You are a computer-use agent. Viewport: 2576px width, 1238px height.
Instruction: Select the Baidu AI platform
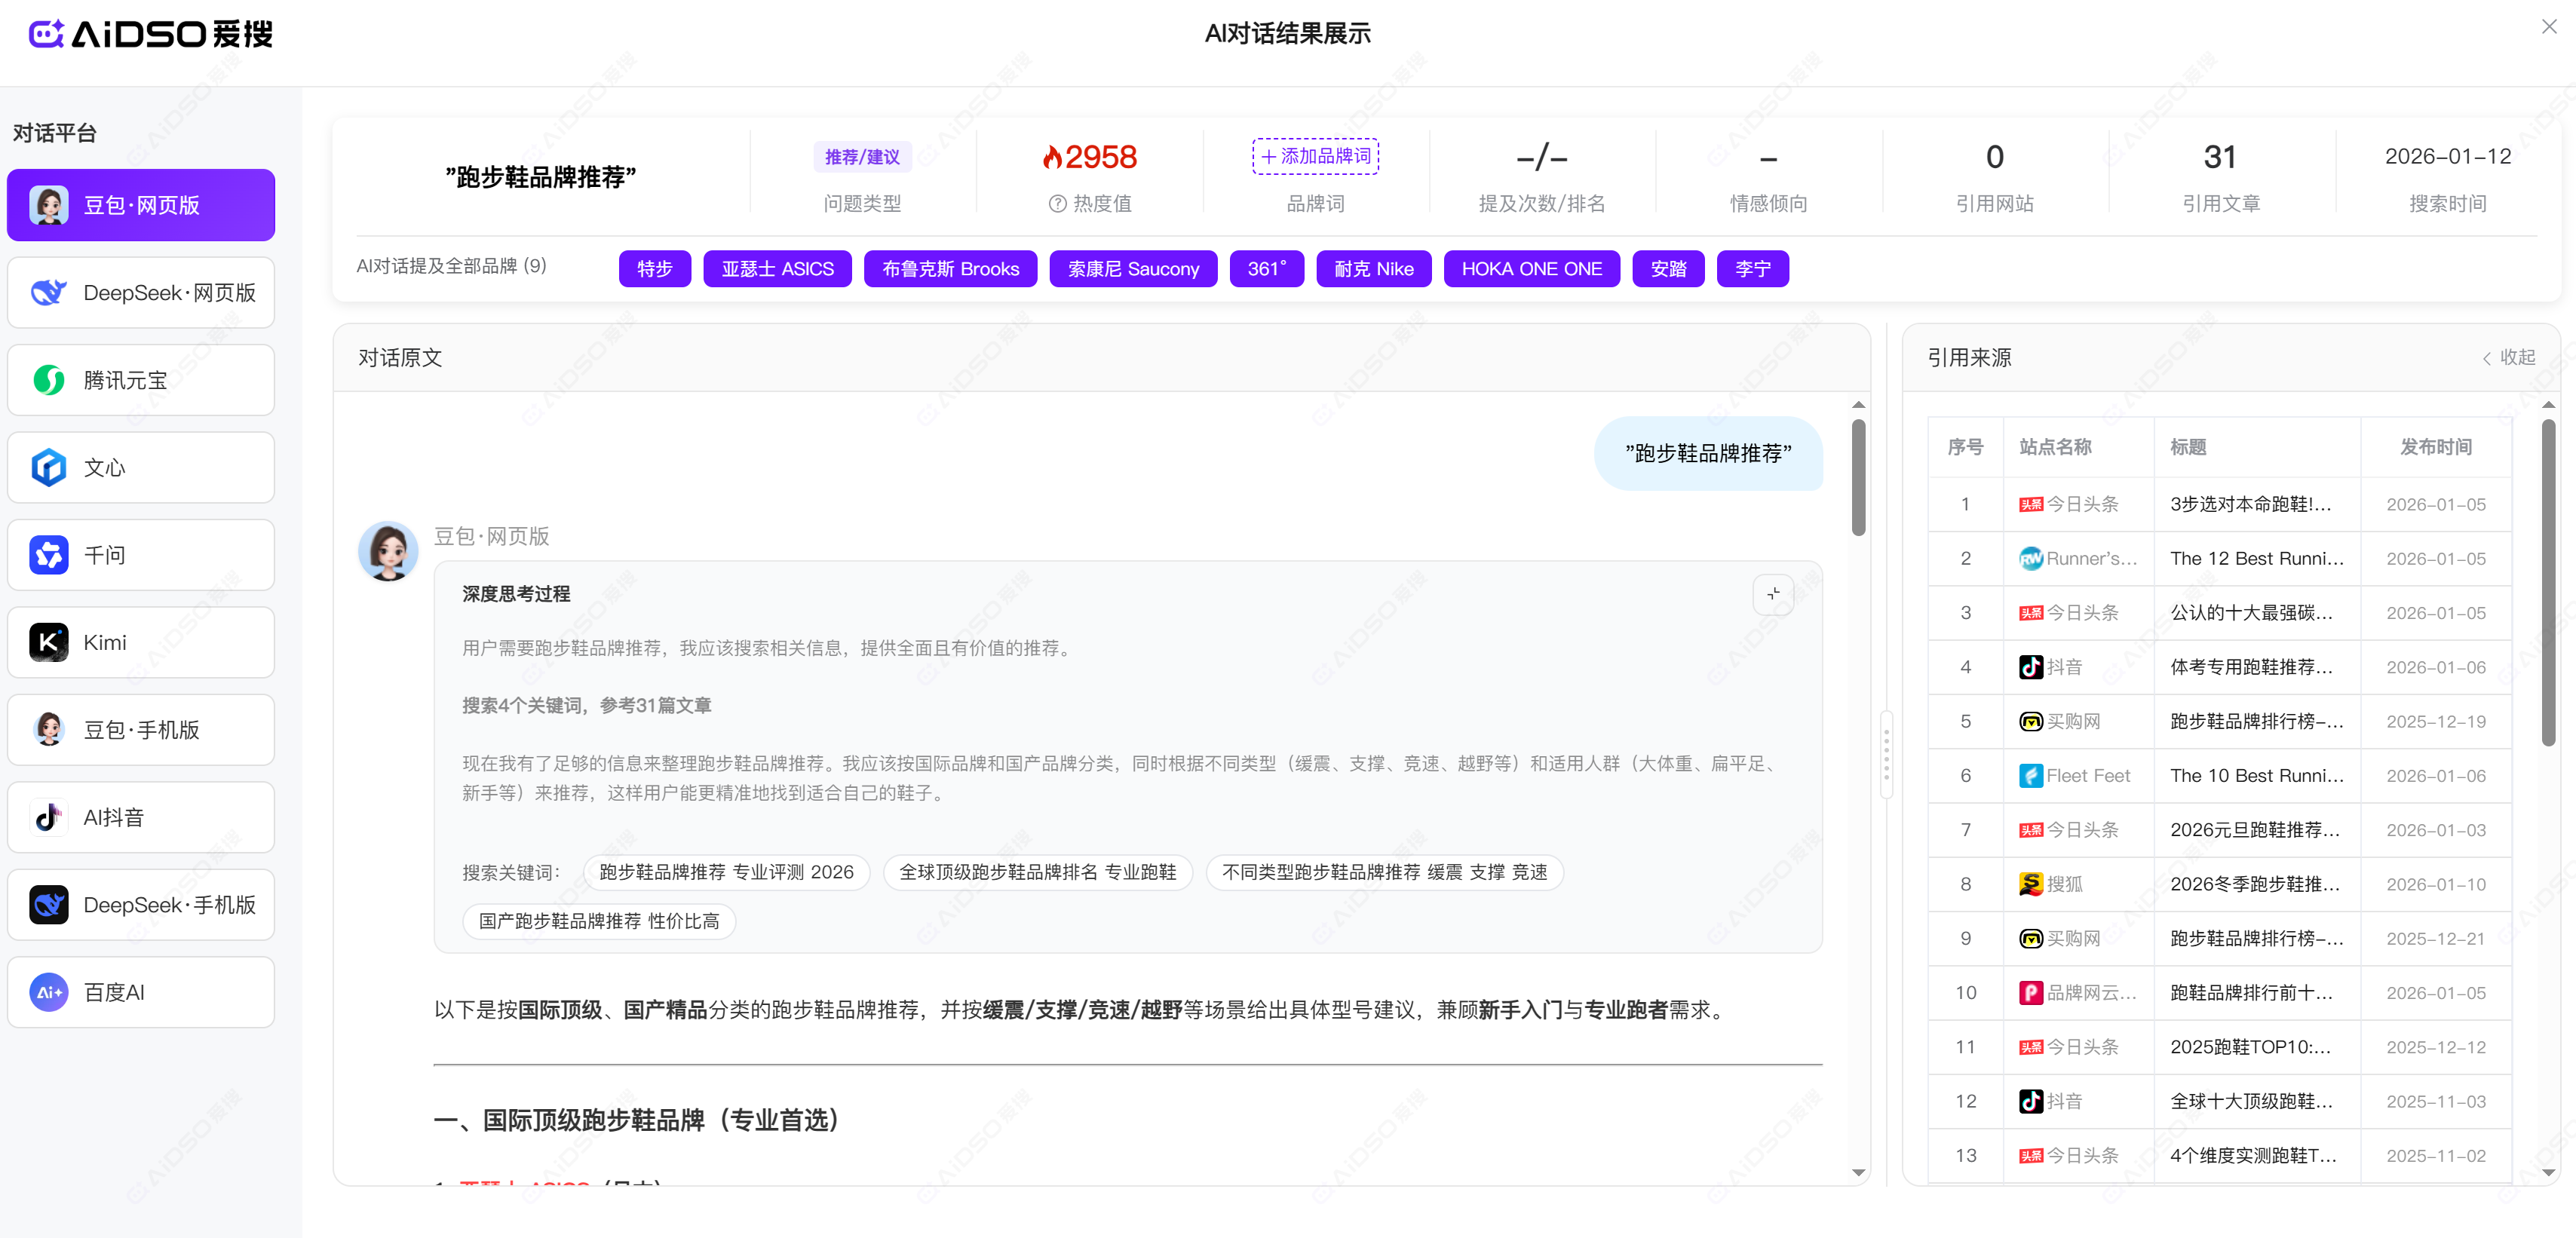[x=141, y=992]
